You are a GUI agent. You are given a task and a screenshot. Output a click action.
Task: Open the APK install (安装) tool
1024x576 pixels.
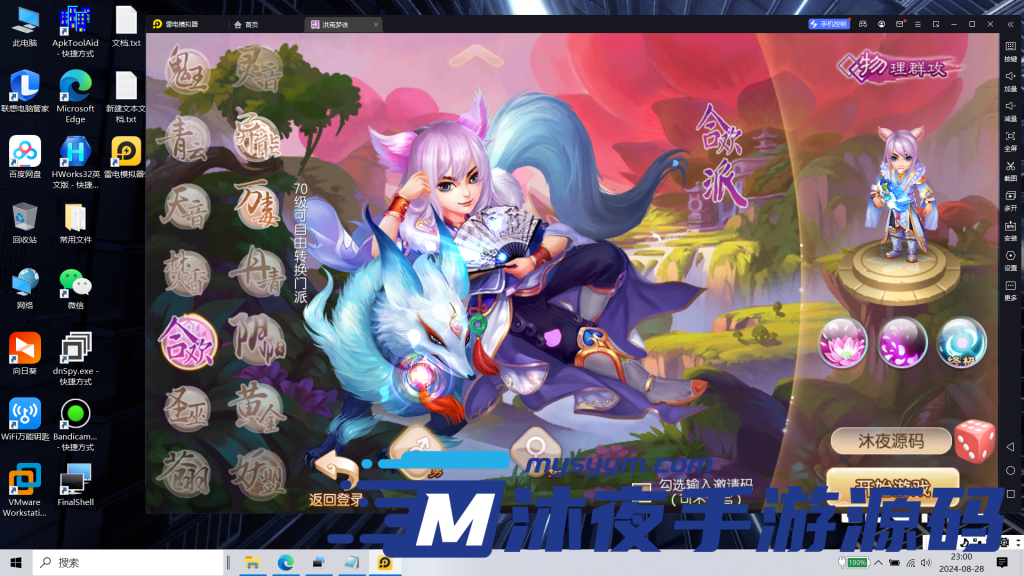(1010, 231)
